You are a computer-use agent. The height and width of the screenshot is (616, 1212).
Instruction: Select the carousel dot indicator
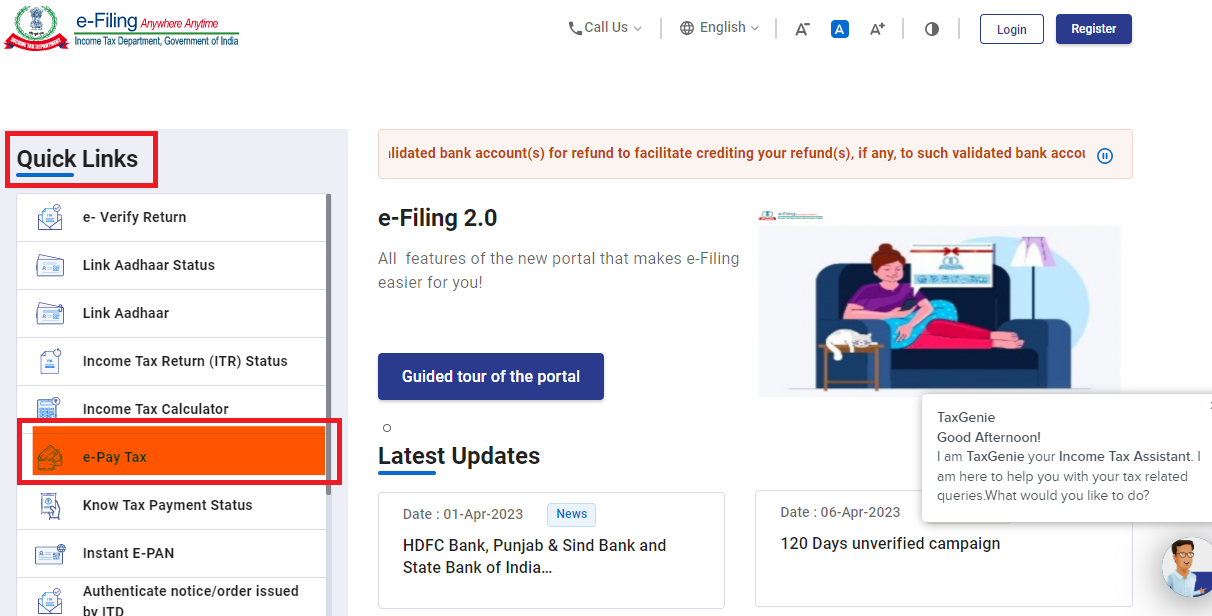(387, 427)
